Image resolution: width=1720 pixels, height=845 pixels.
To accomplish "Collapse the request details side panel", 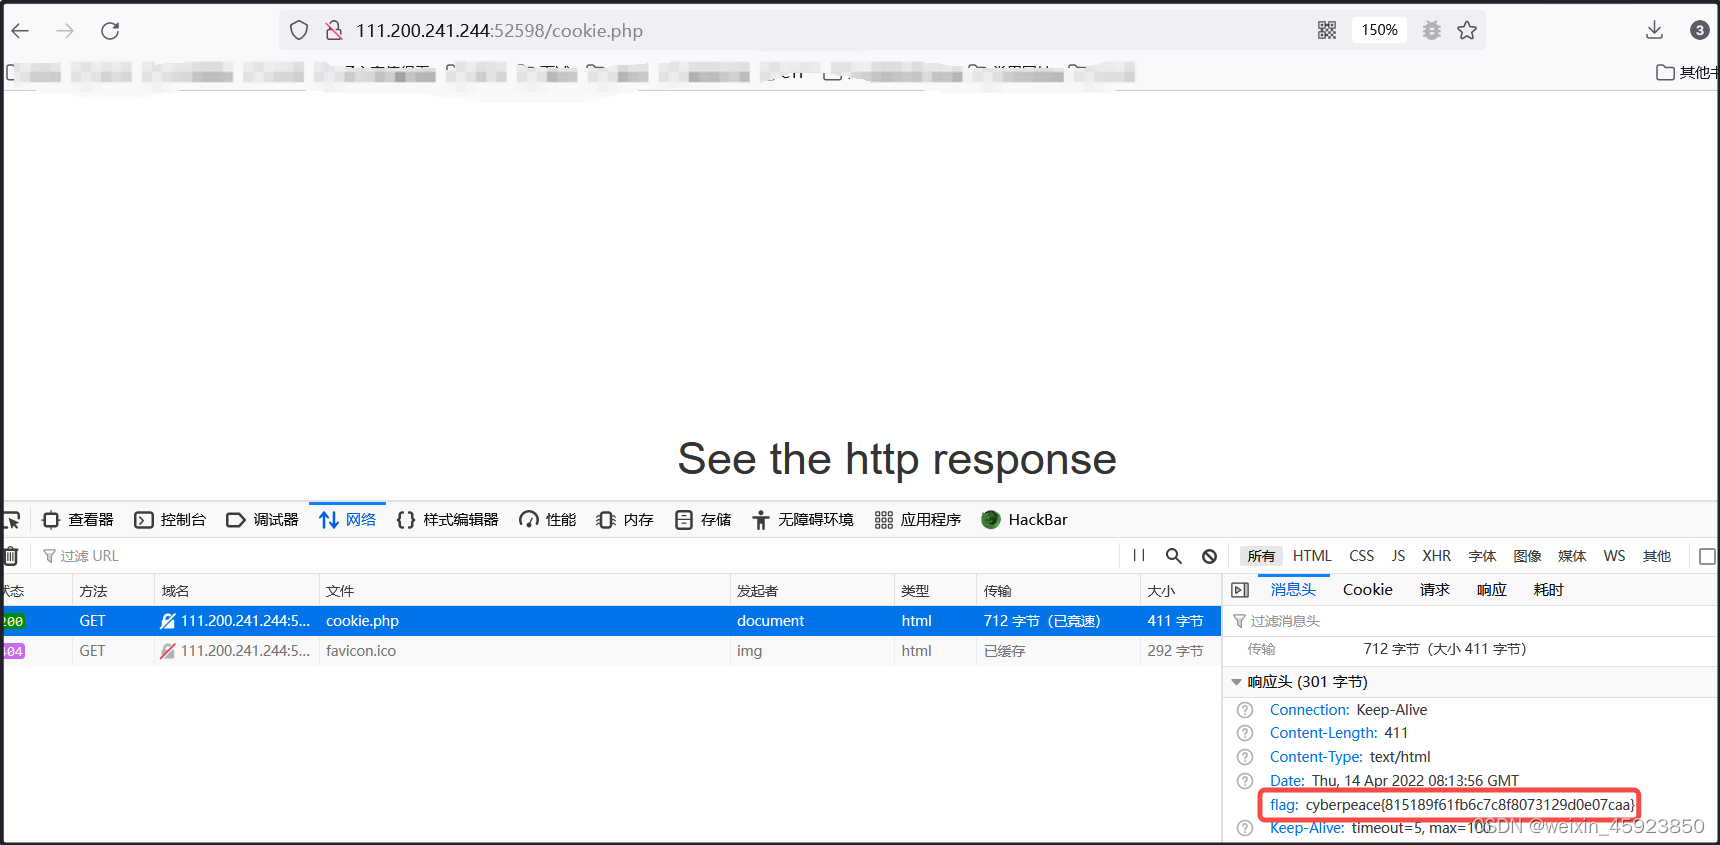I will coord(1240,590).
